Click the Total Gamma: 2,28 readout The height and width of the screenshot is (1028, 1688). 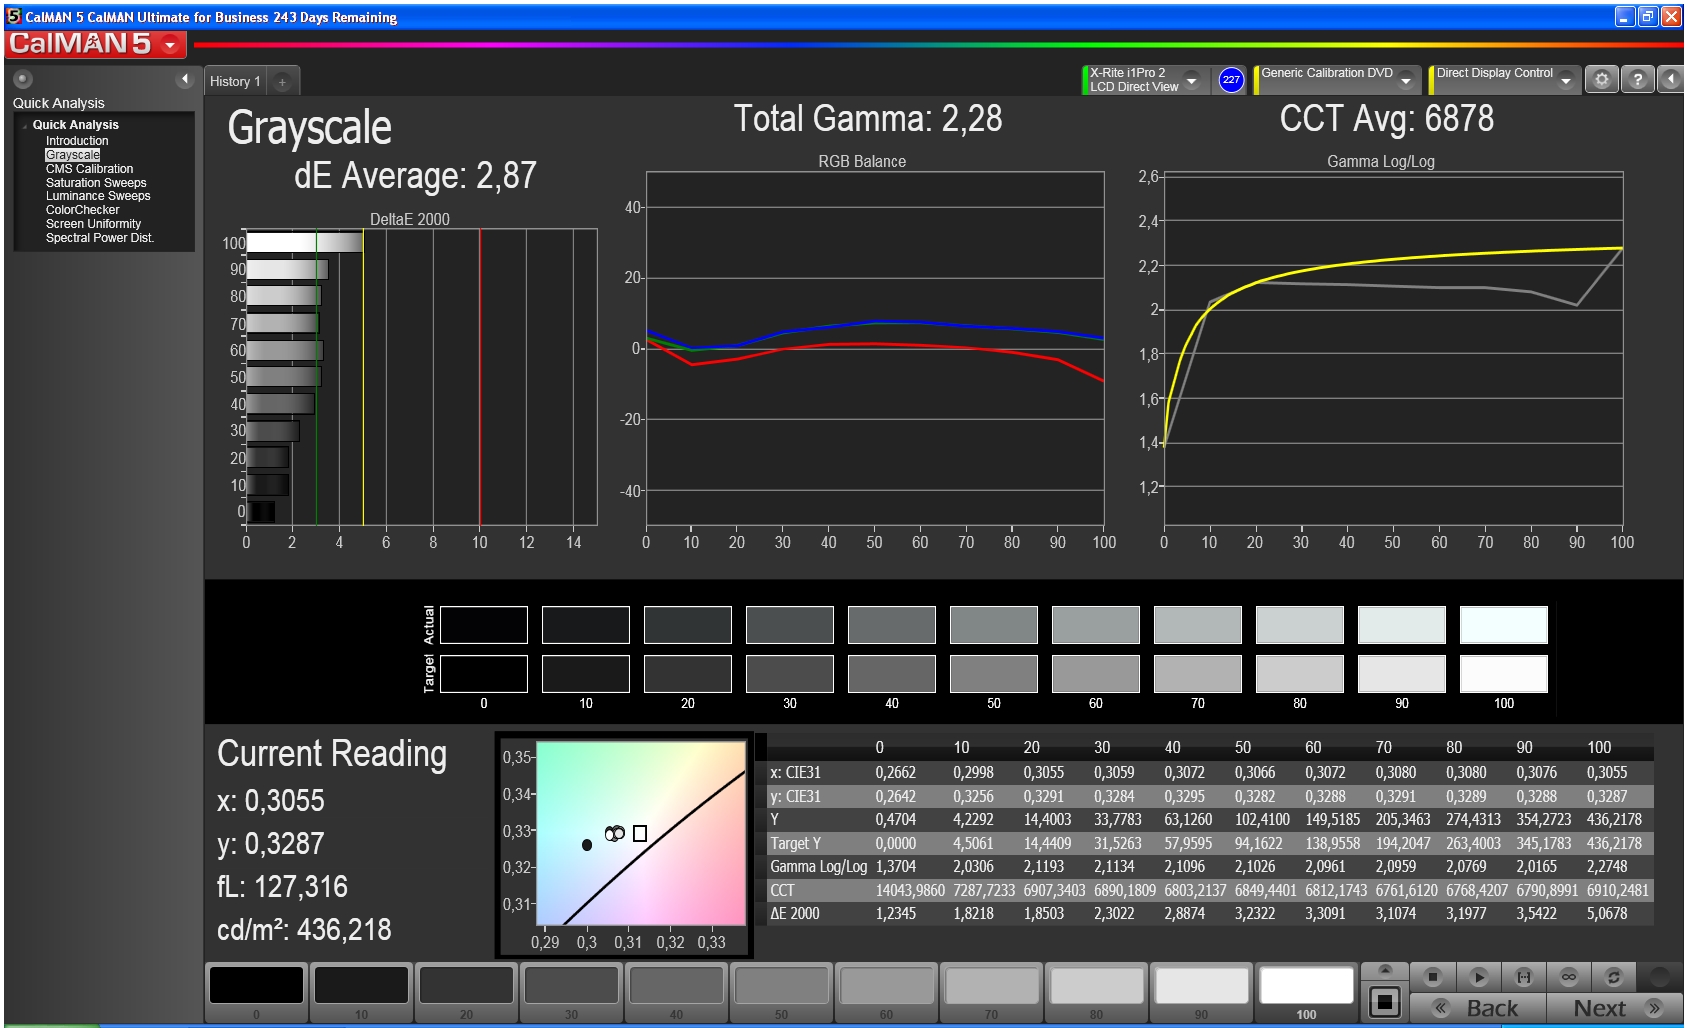click(868, 119)
